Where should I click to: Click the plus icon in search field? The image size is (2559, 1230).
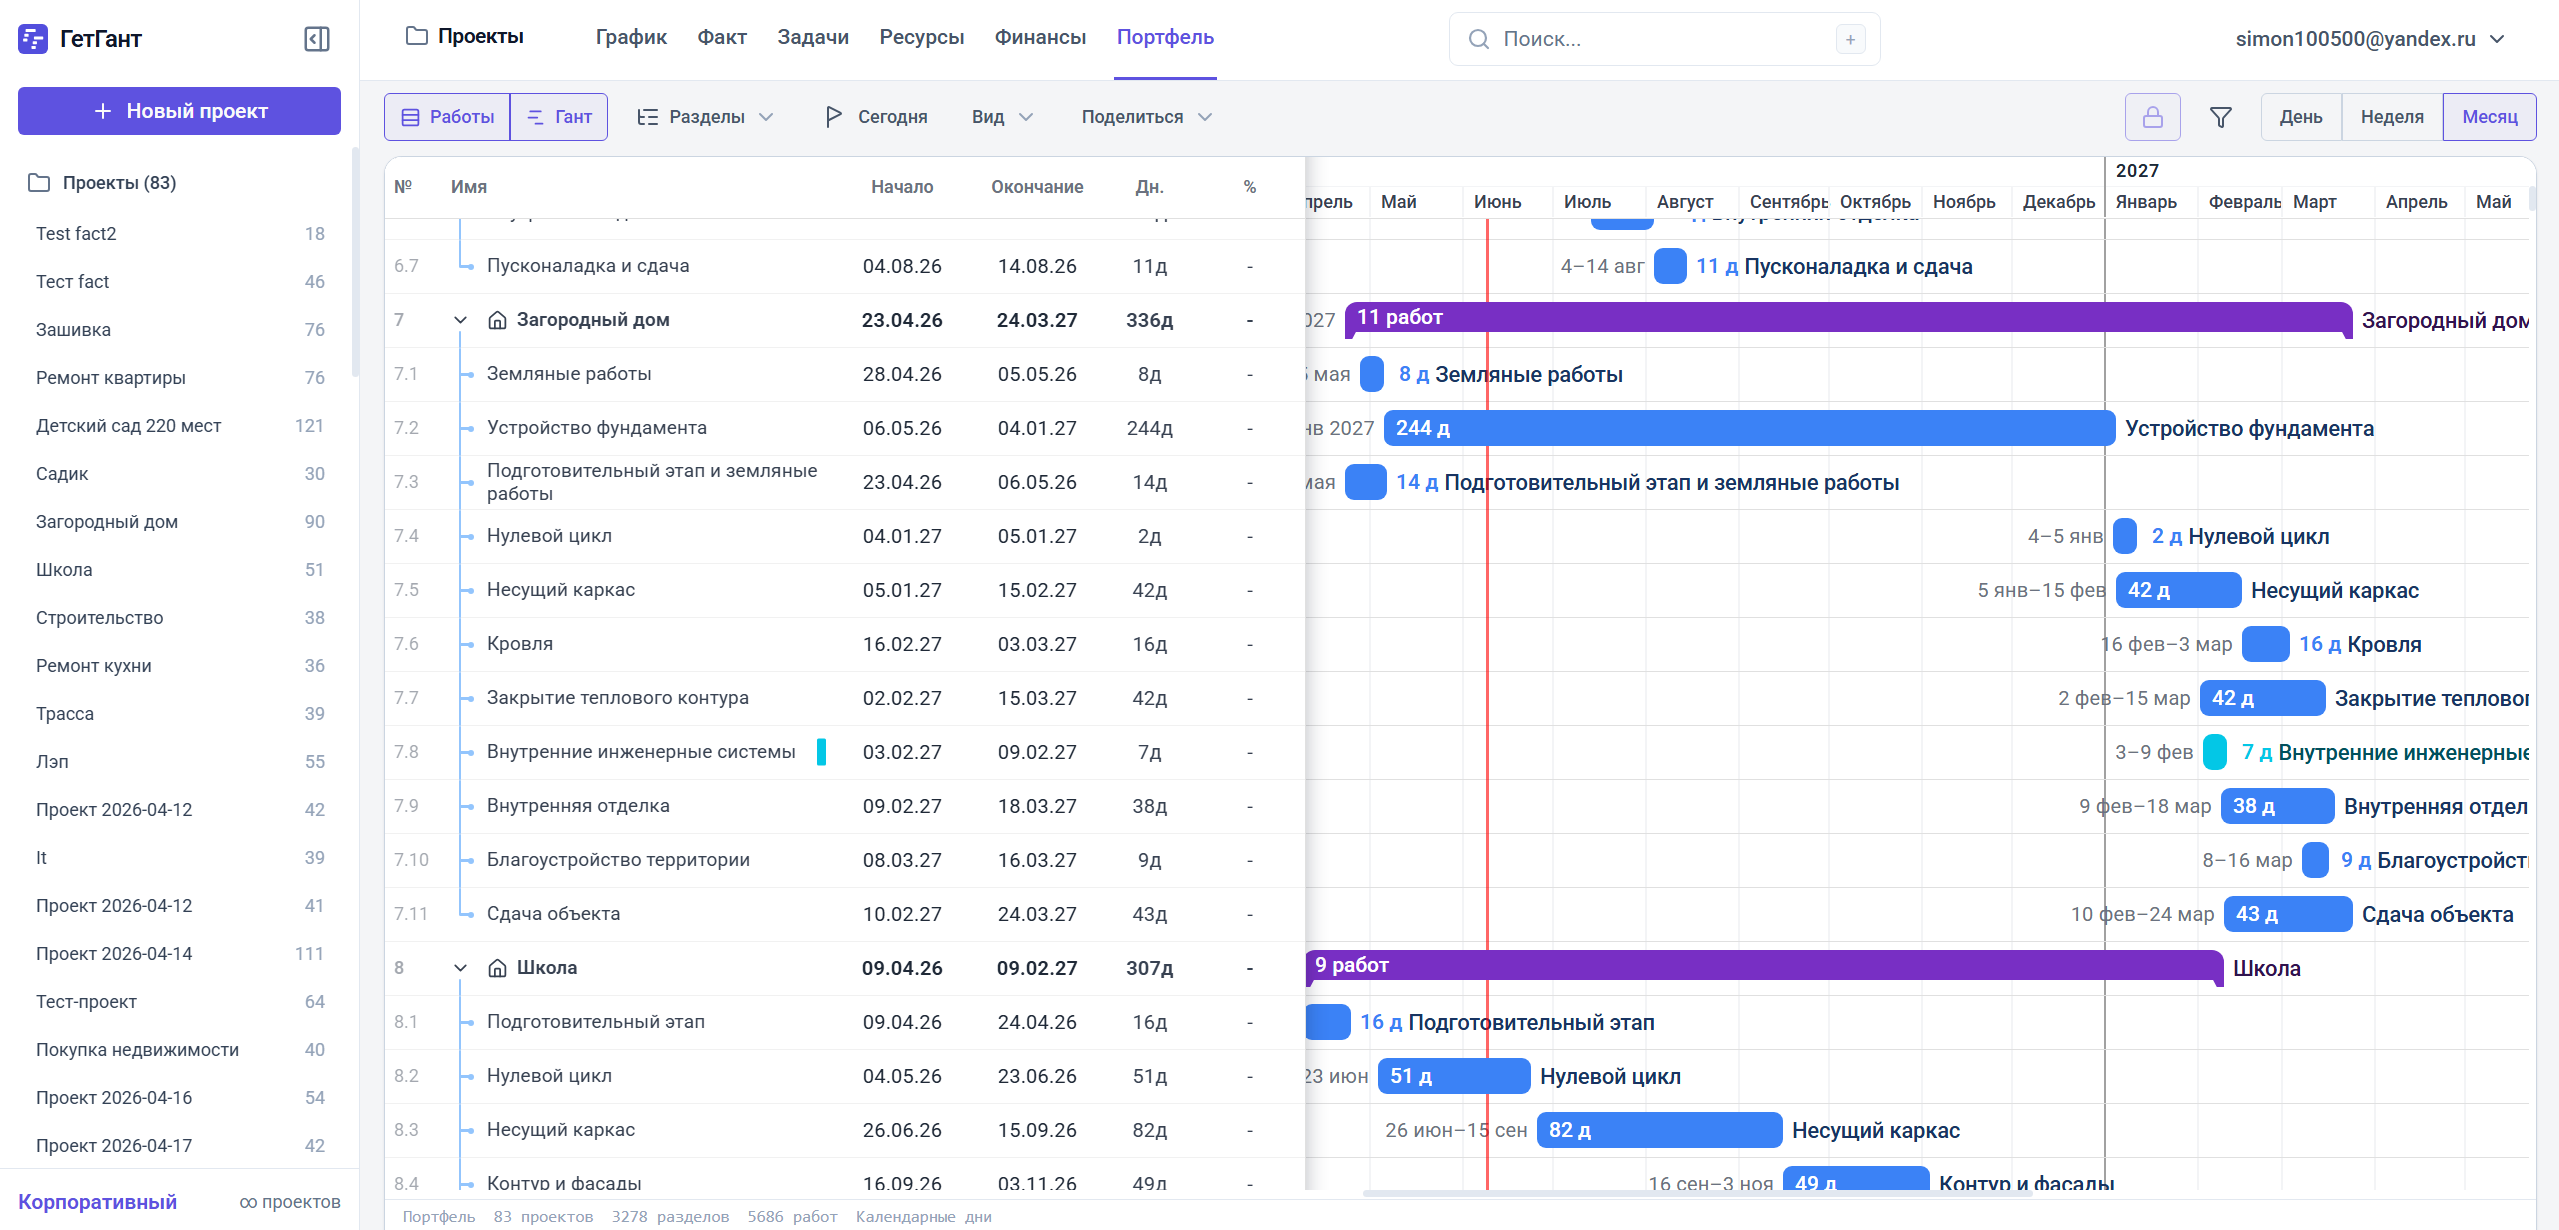click(1850, 39)
